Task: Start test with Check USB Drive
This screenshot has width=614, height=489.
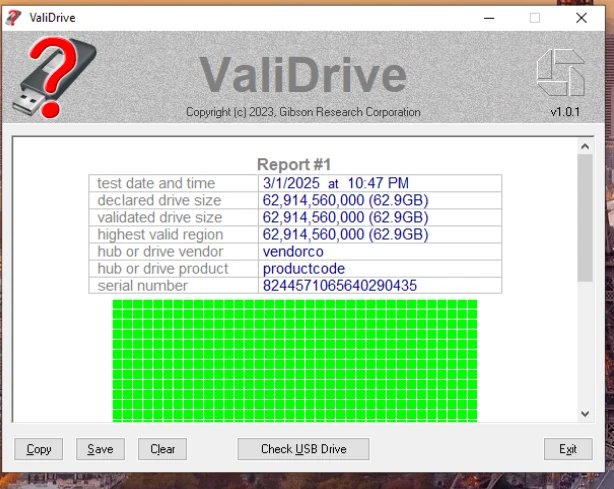Action: [x=303, y=449]
